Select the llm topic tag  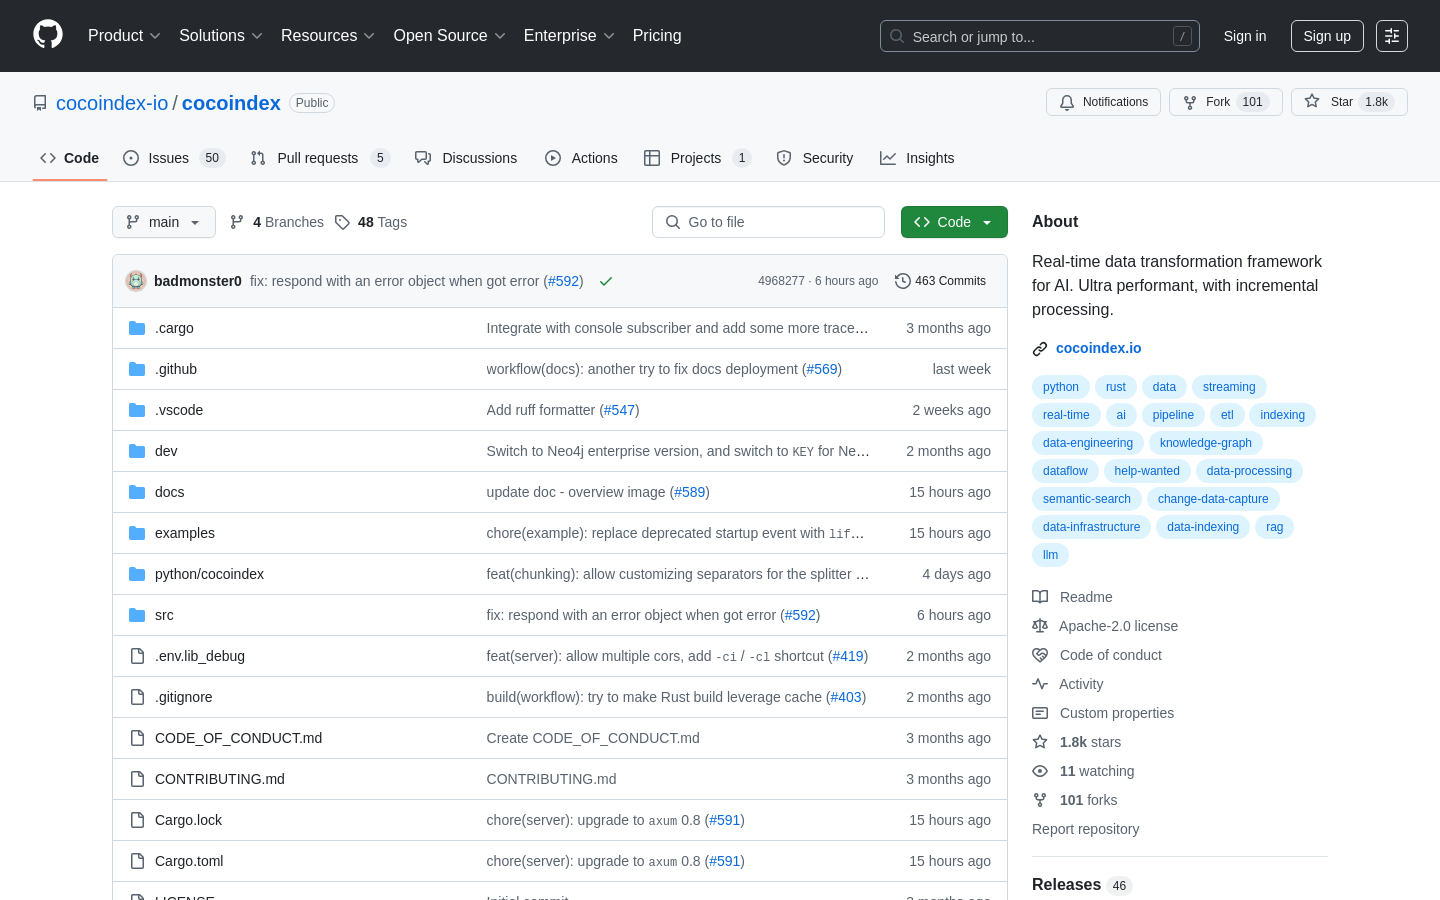1050,555
